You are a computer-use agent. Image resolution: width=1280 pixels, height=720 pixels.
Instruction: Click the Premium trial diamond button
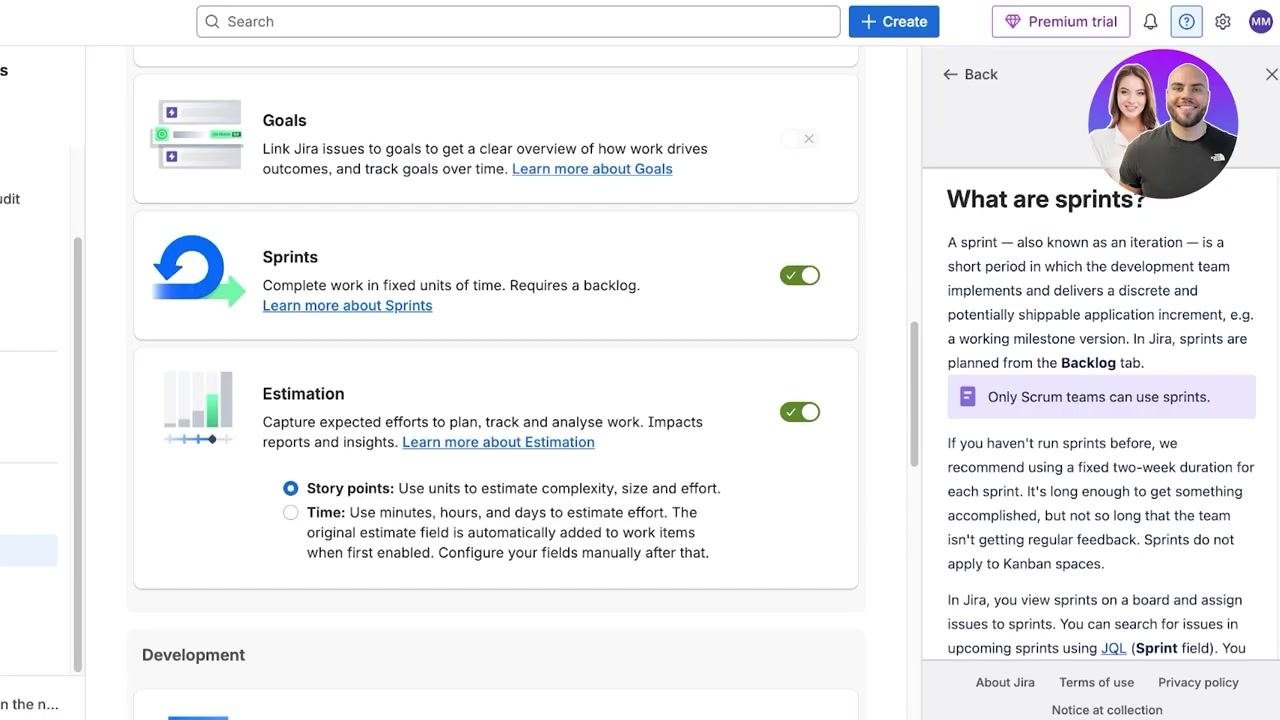(1061, 22)
